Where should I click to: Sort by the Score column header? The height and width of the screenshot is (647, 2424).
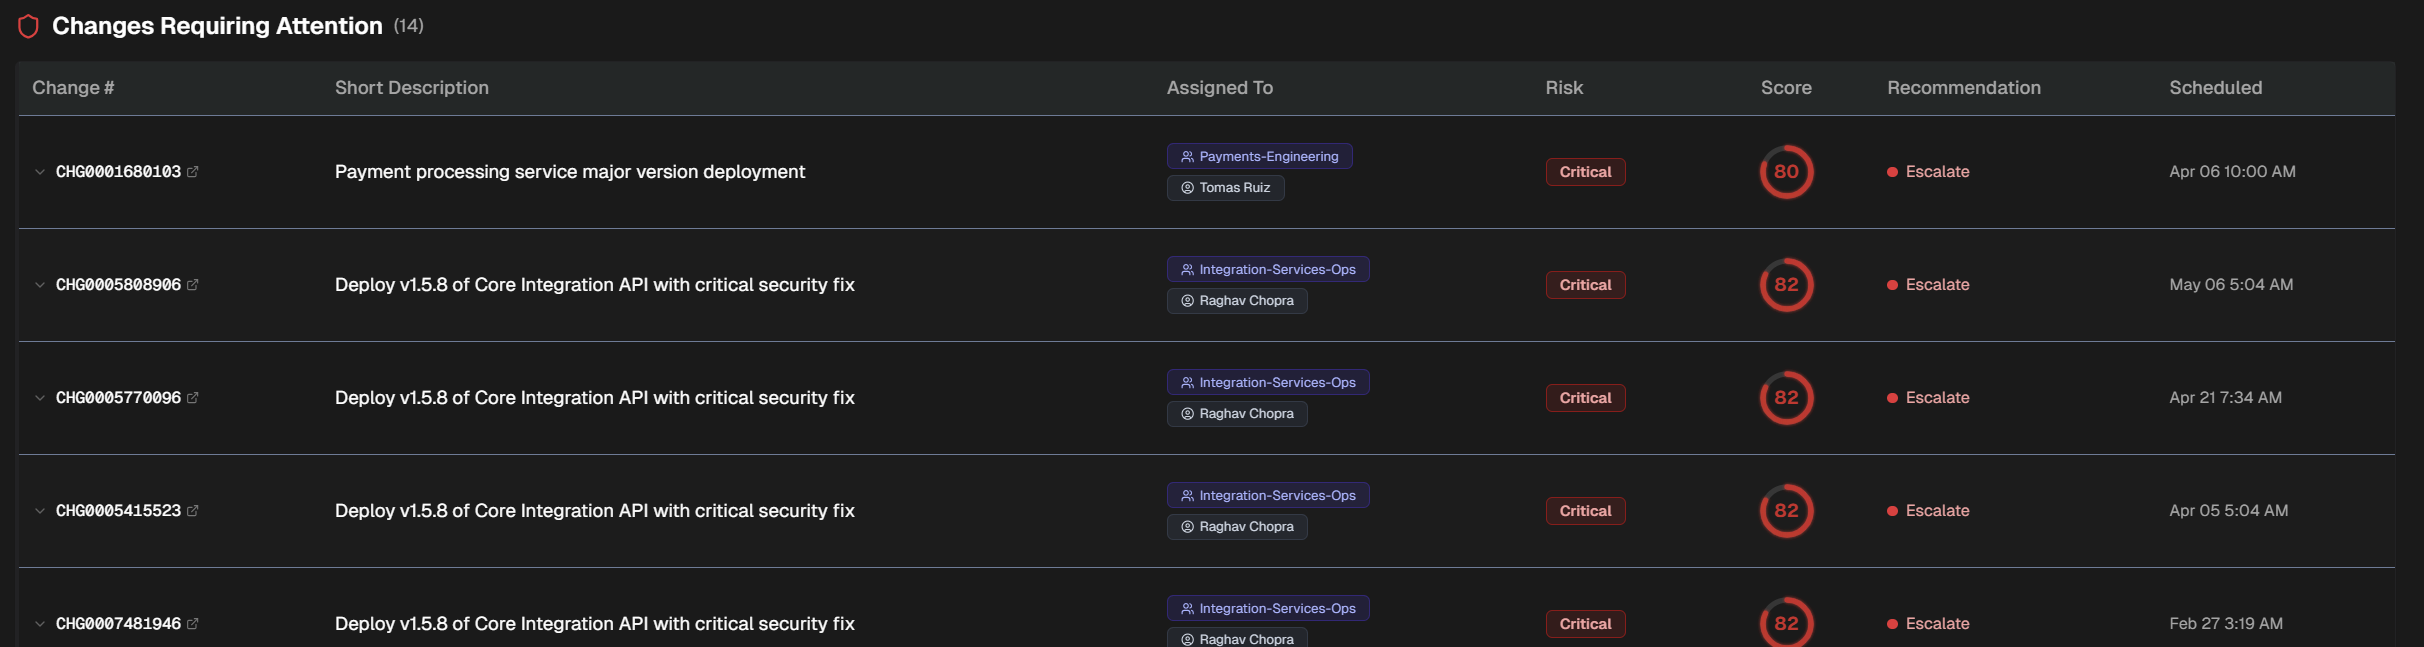click(x=1786, y=88)
